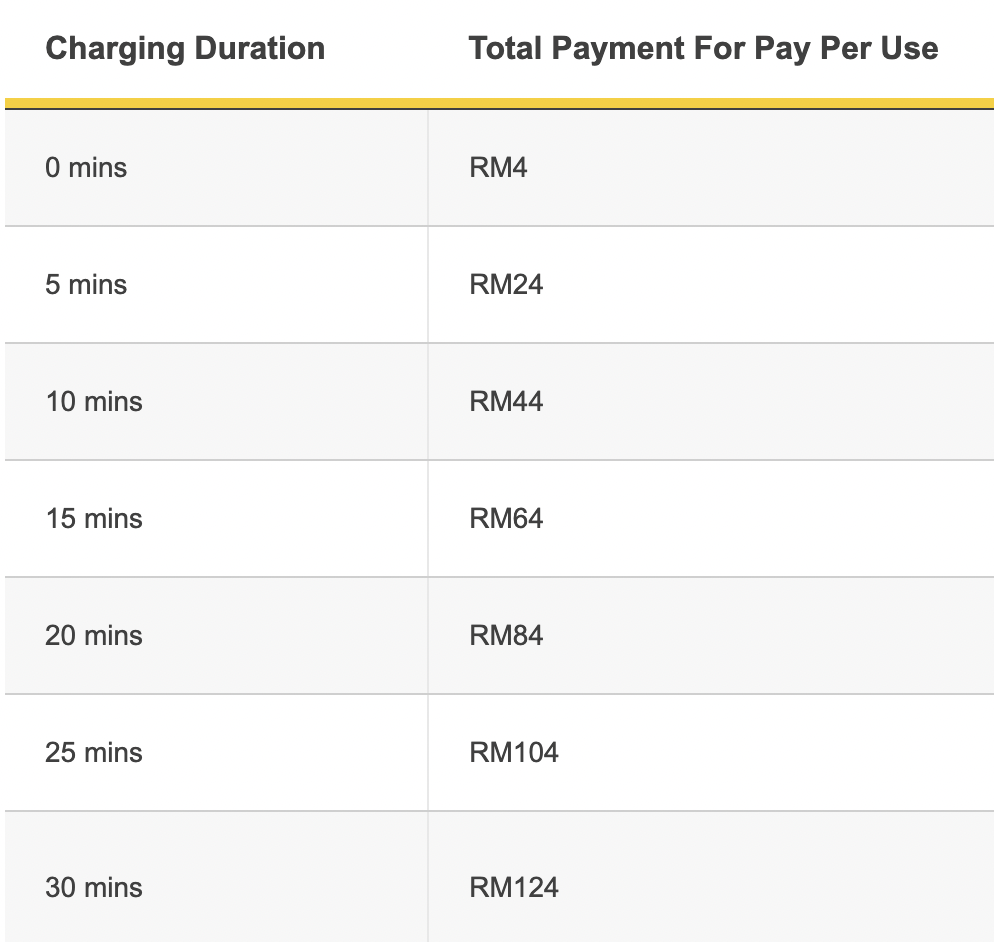Image resolution: width=994 pixels, height=942 pixels.
Task: Select the "RM124" payment cell
Action: pos(514,888)
